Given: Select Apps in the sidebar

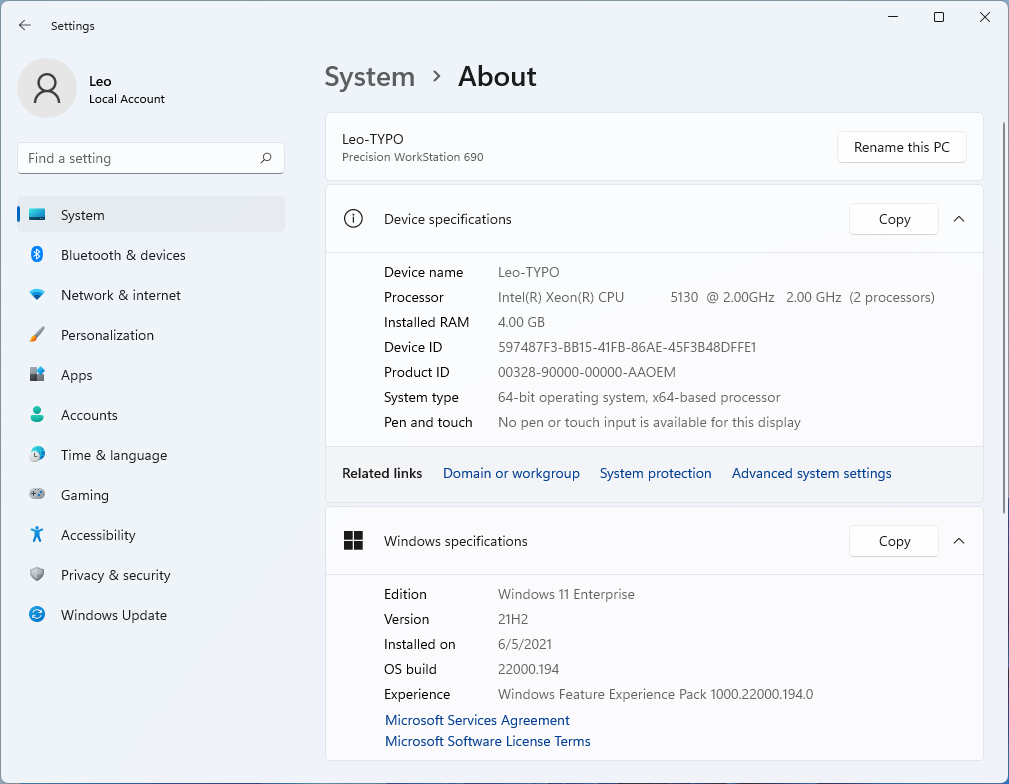Looking at the screenshot, I should pos(151,375).
